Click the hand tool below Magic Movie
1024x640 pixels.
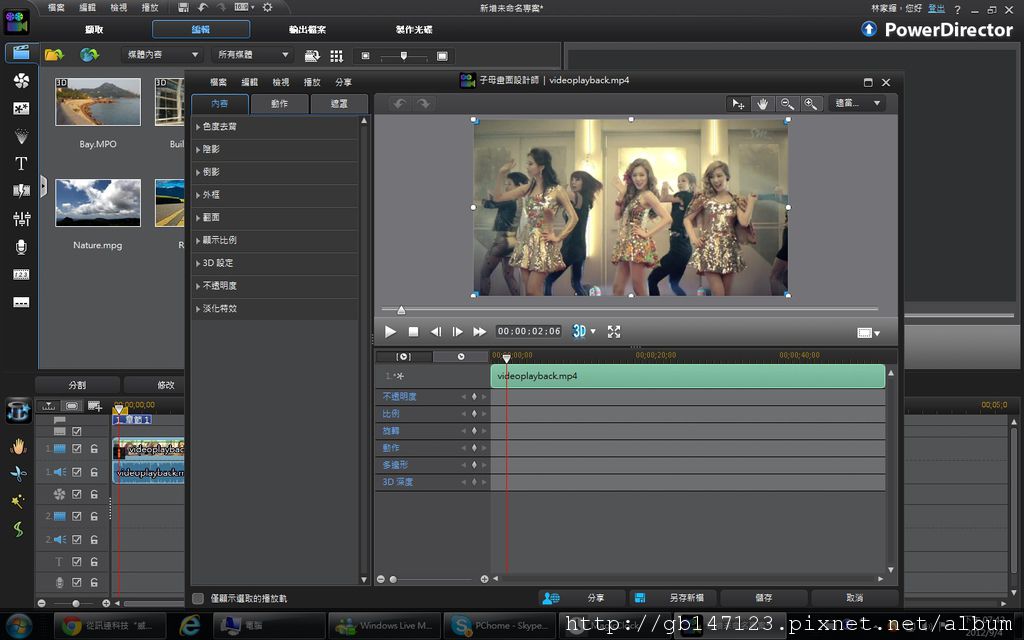[x=18, y=446]
